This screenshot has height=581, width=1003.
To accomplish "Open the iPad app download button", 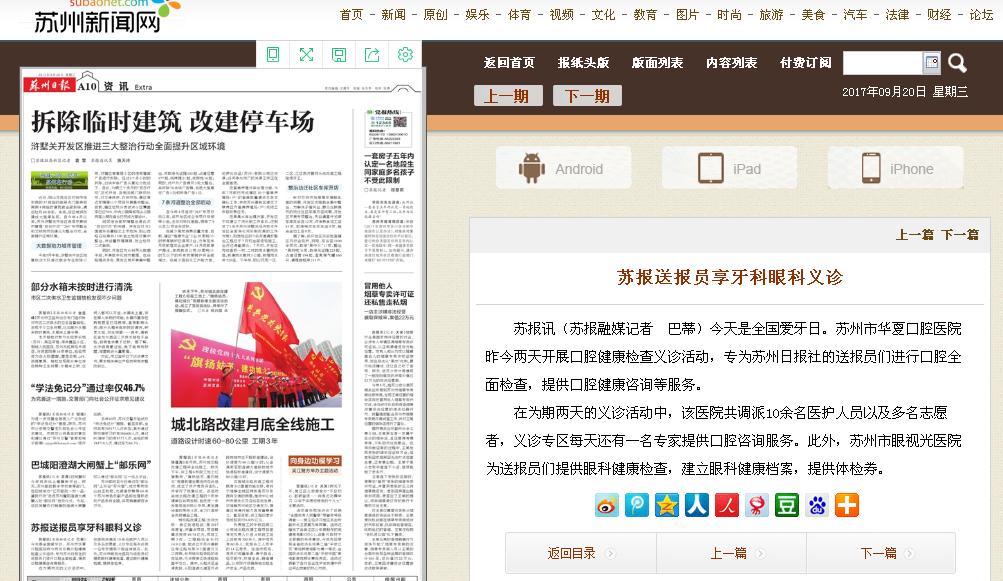I will click(x=729, y=169).
